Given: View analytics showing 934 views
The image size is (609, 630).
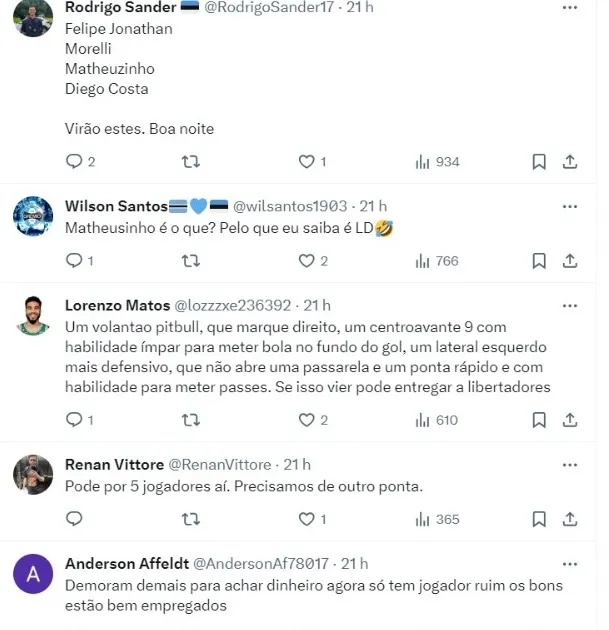Looking at the screenshot, I should coord(437,162).
